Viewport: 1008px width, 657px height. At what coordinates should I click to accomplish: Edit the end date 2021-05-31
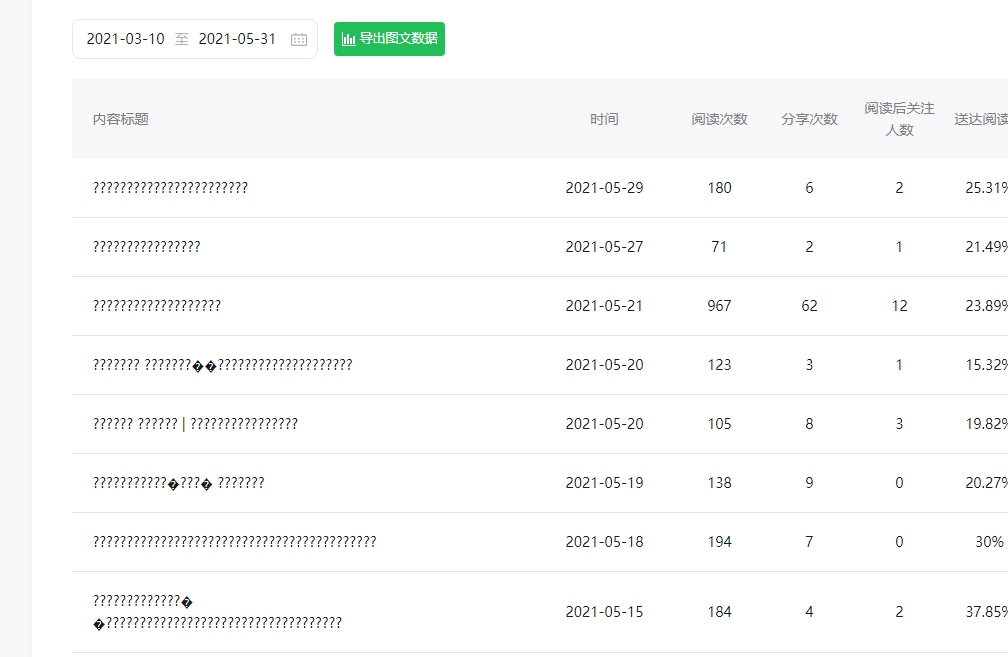pos(237,39)
